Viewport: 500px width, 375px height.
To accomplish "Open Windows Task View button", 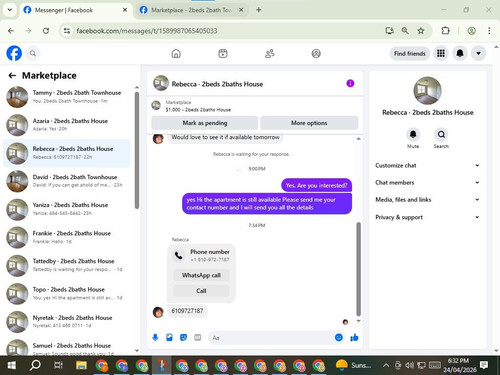I will point(58,365).
